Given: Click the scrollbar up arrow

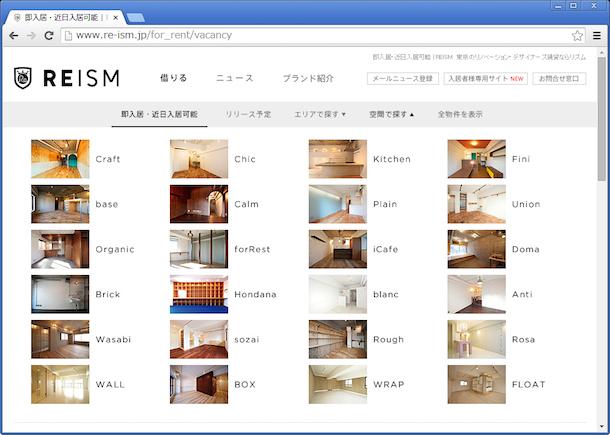Looking at the screenshot, I should 602,52.
